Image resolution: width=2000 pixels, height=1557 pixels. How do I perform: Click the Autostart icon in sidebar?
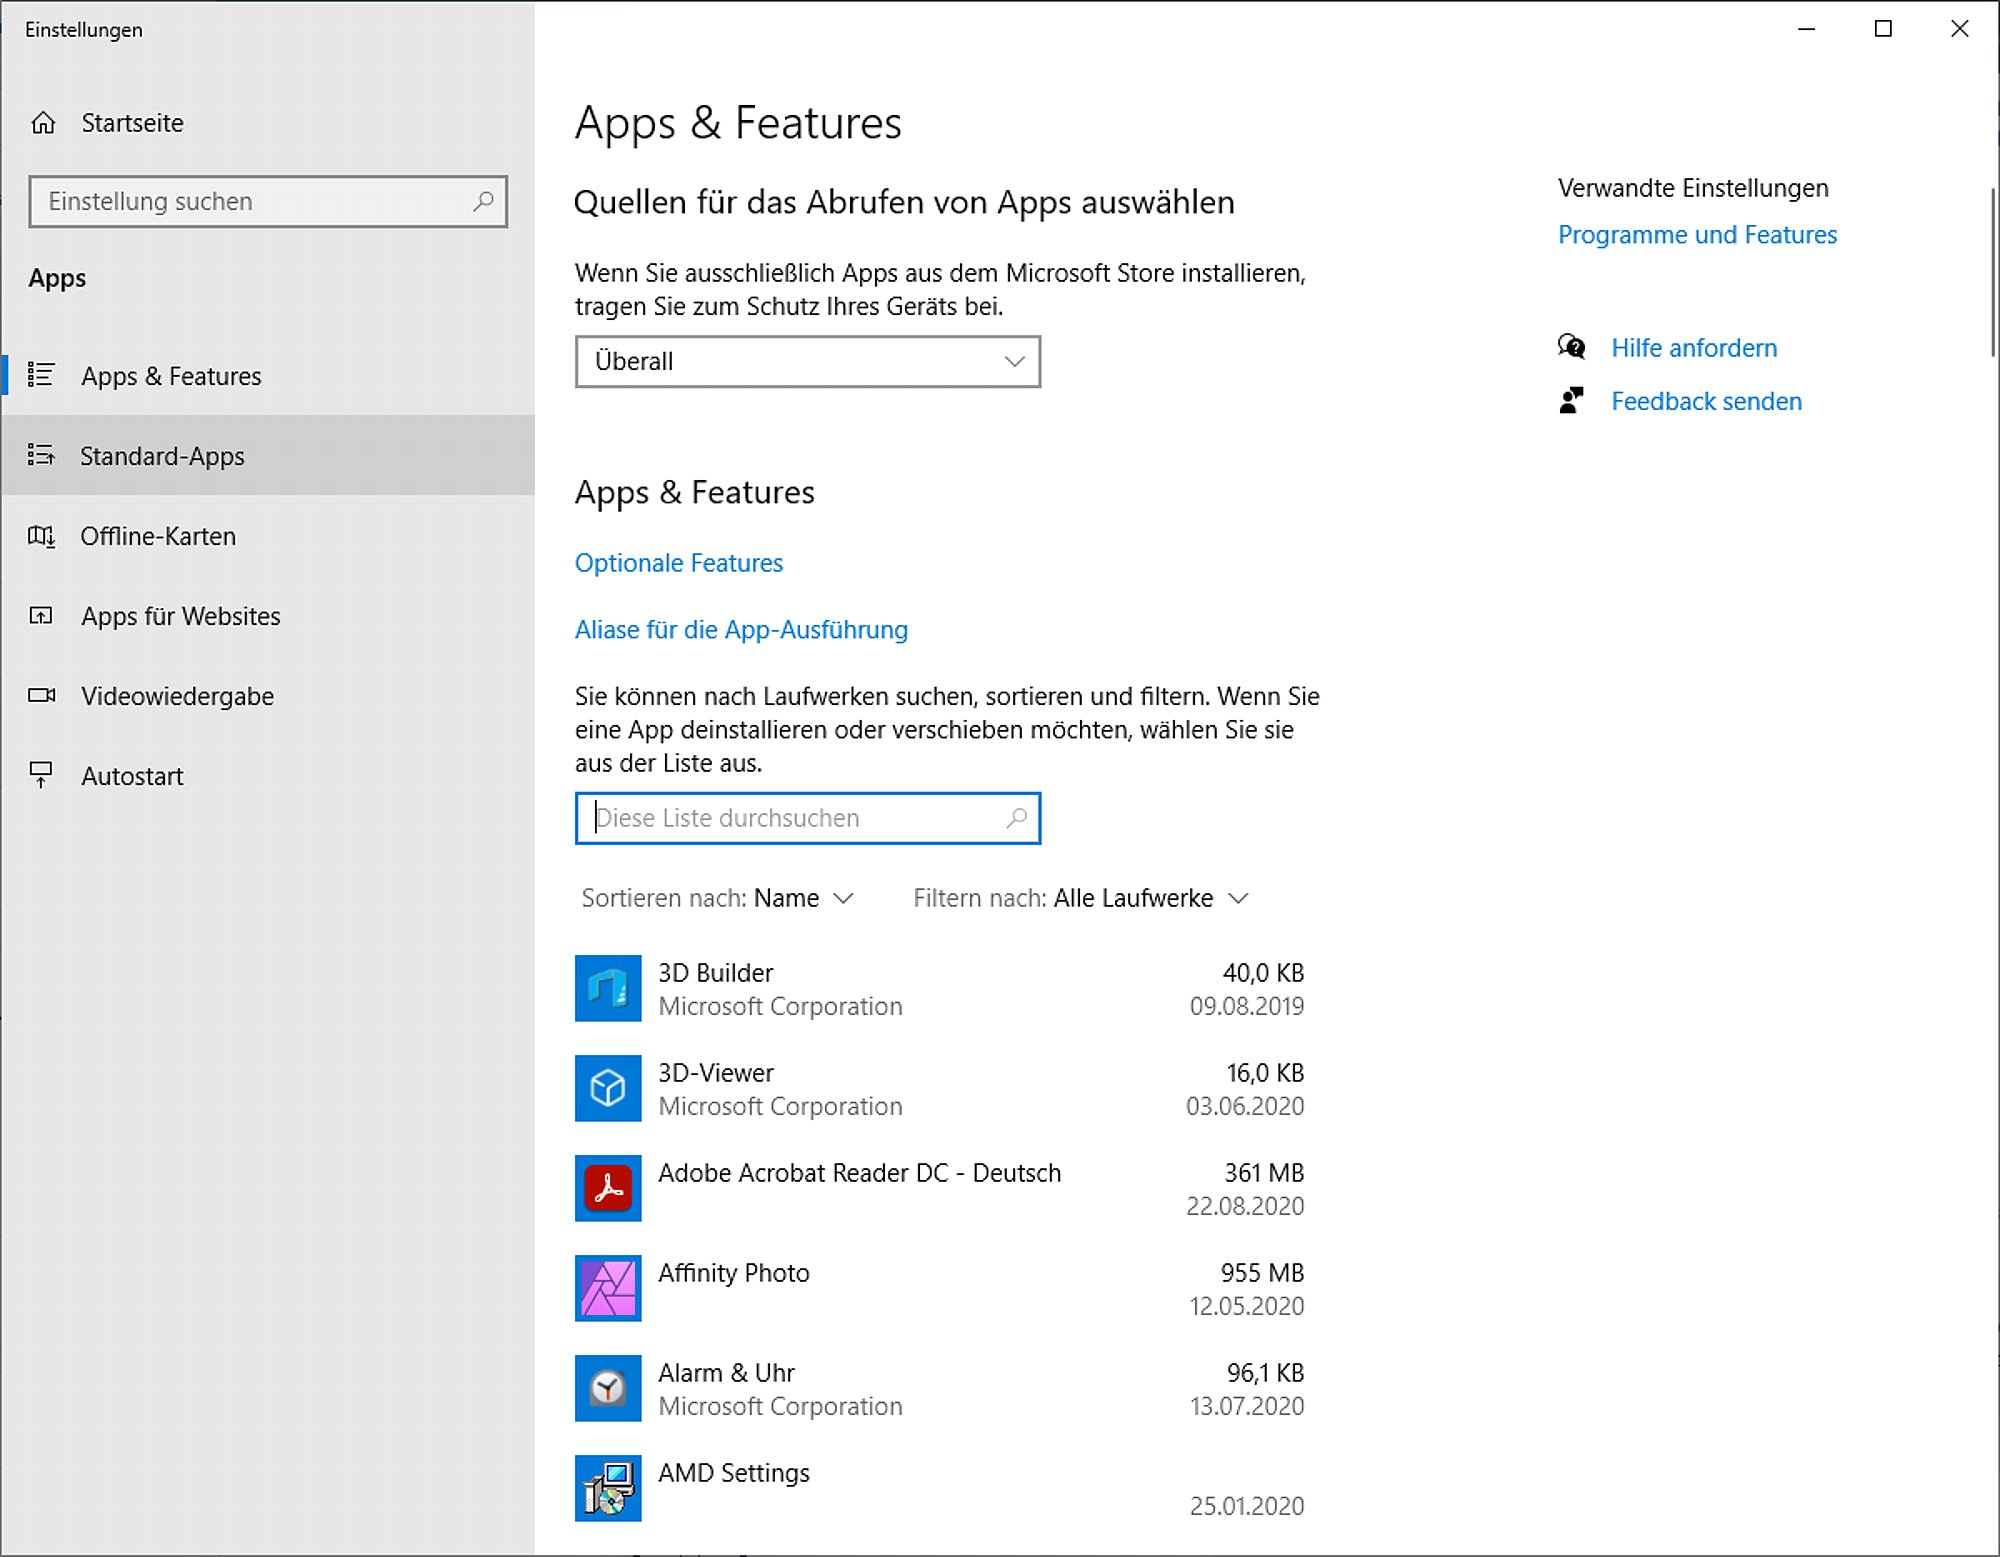point(41,775)
